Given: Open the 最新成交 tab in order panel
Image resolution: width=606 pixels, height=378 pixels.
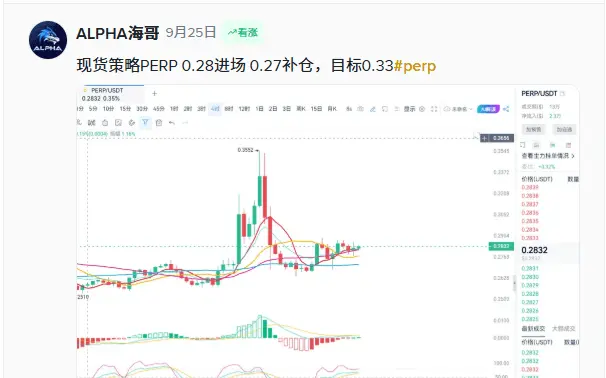Looking at the screenshot, I should tap(533, 329).
